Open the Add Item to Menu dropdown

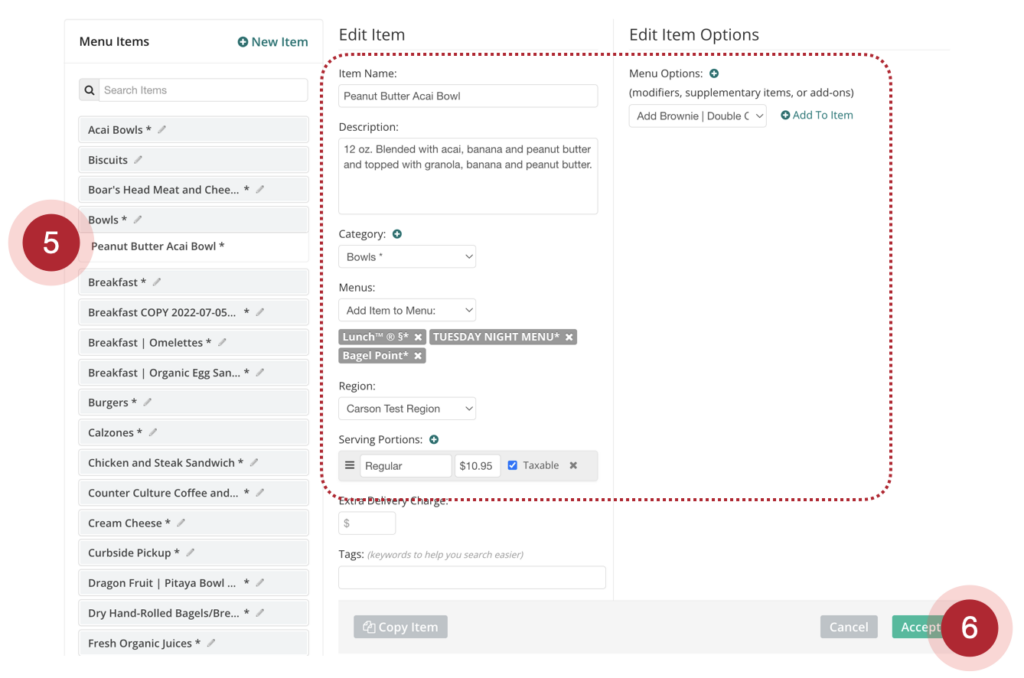pos(407,311)
